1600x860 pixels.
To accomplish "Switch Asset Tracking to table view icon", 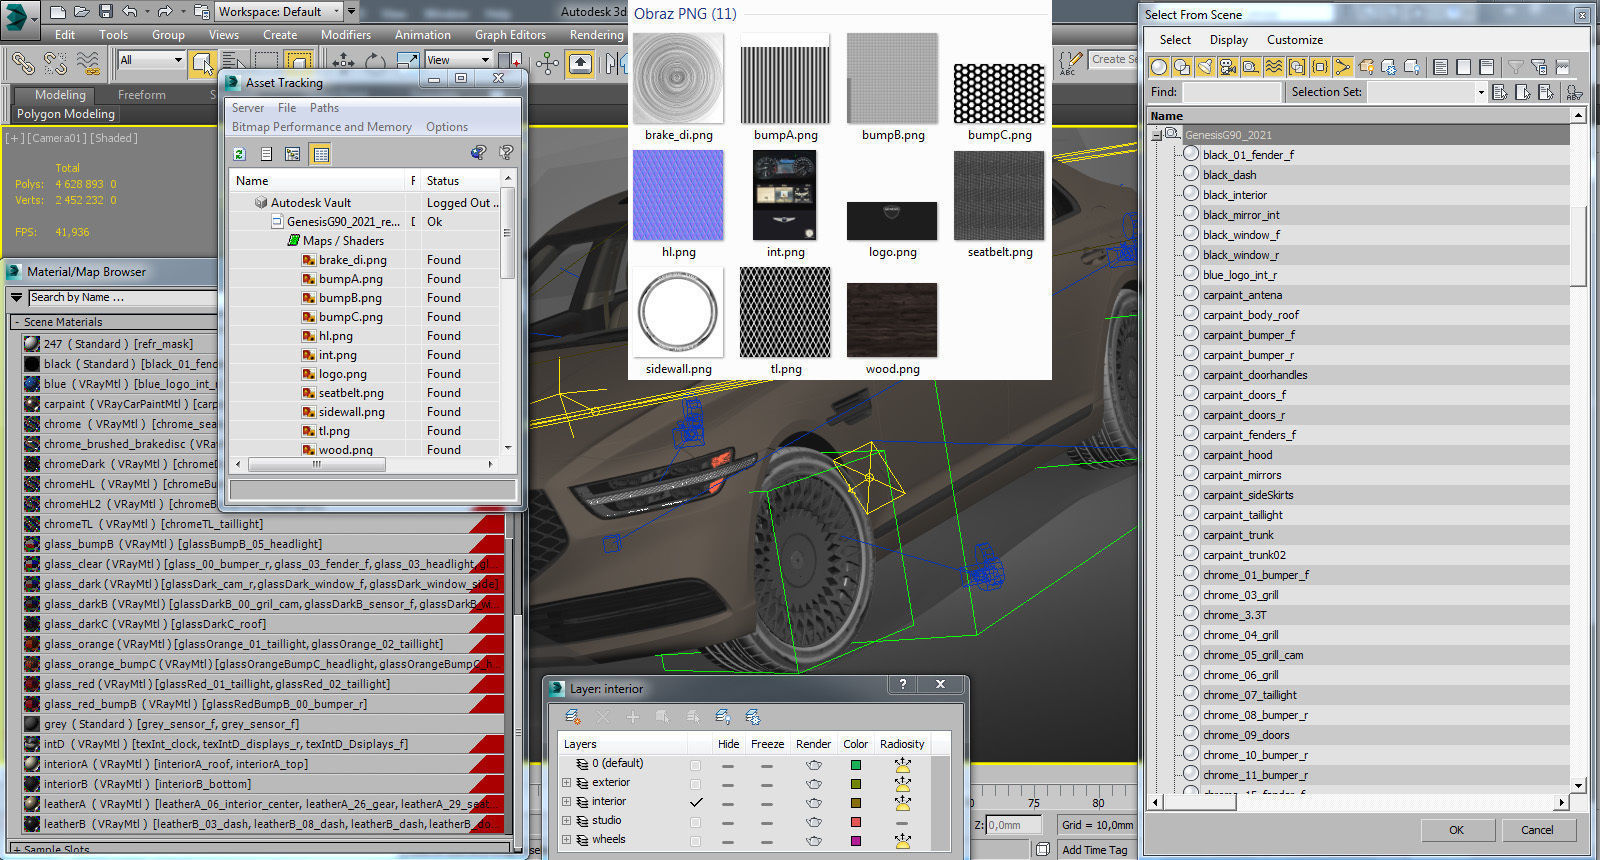I will [320, 154].
